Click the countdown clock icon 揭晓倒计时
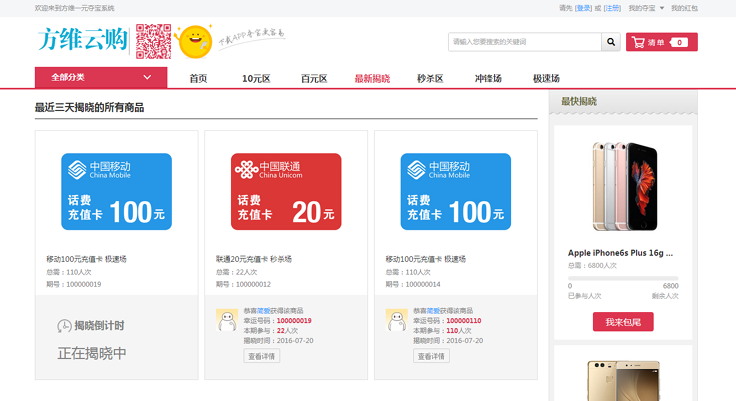Image resolution: width=736 pixels, height=401 pixels. [64, 325]
